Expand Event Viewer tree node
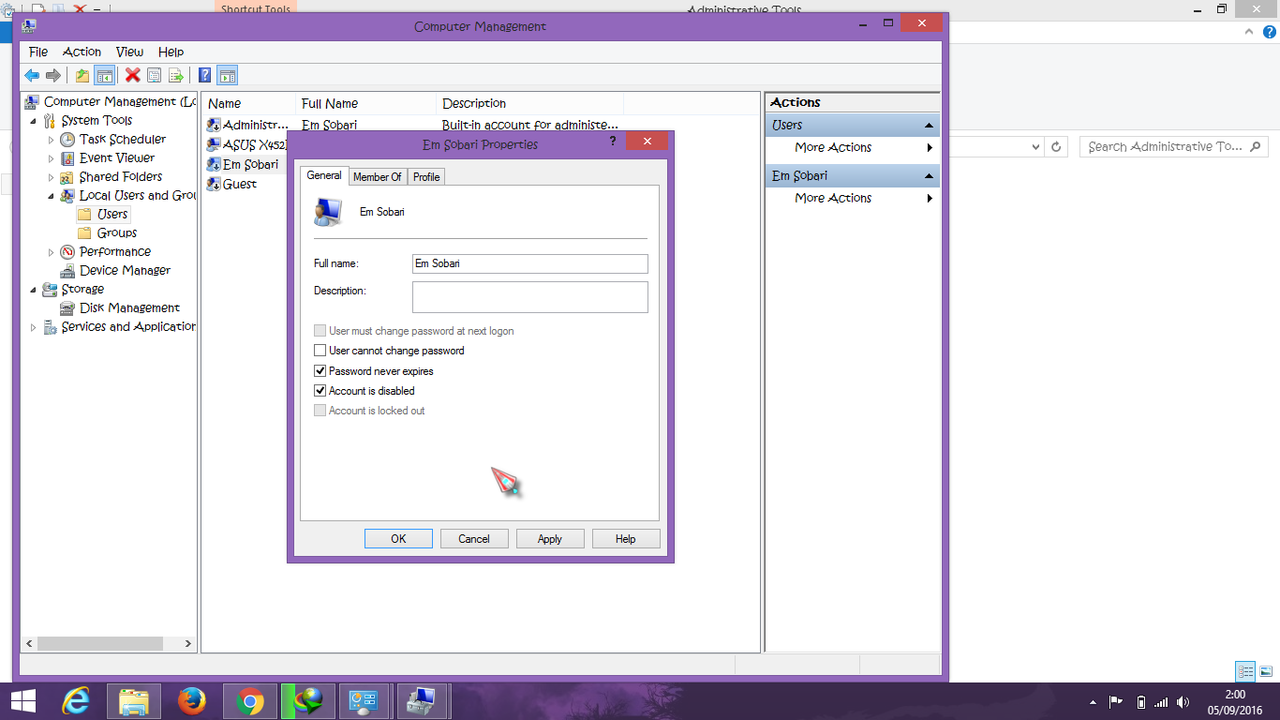The width and height of the screenshot is (1280, 720). point(51,158)
